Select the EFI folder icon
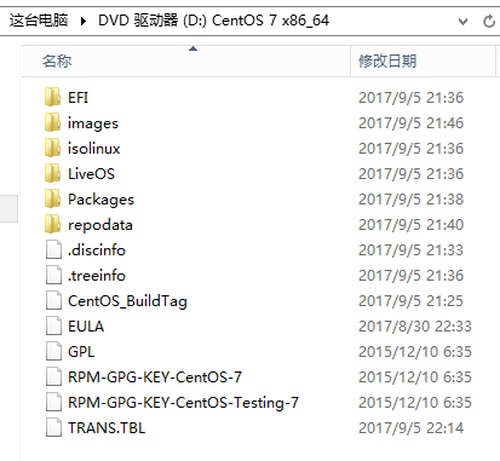 [53, 97]
